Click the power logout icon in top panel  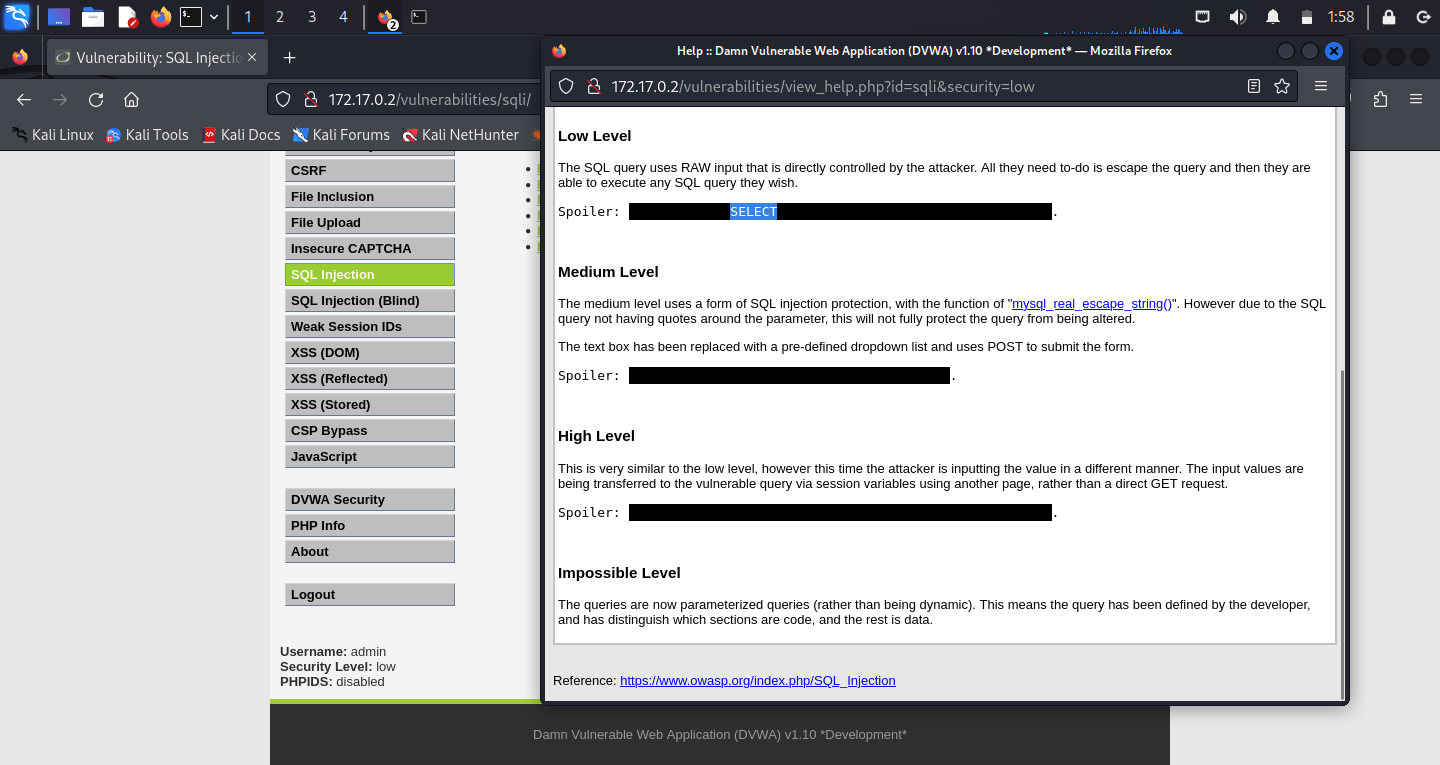click(x=1423, y=17)
